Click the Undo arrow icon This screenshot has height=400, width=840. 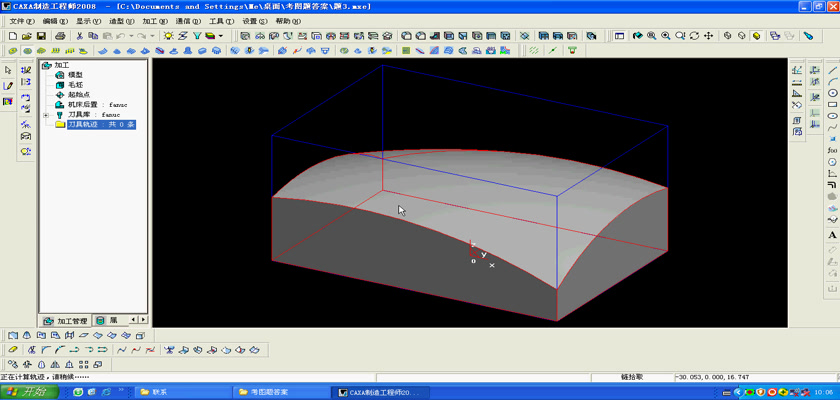121,36
